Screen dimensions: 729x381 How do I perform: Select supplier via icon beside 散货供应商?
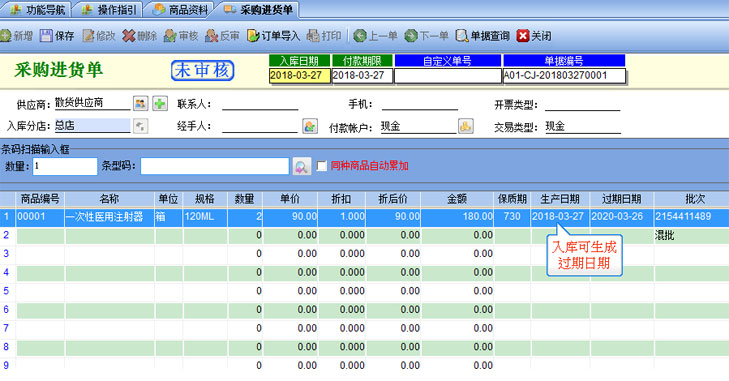[140, 103]
